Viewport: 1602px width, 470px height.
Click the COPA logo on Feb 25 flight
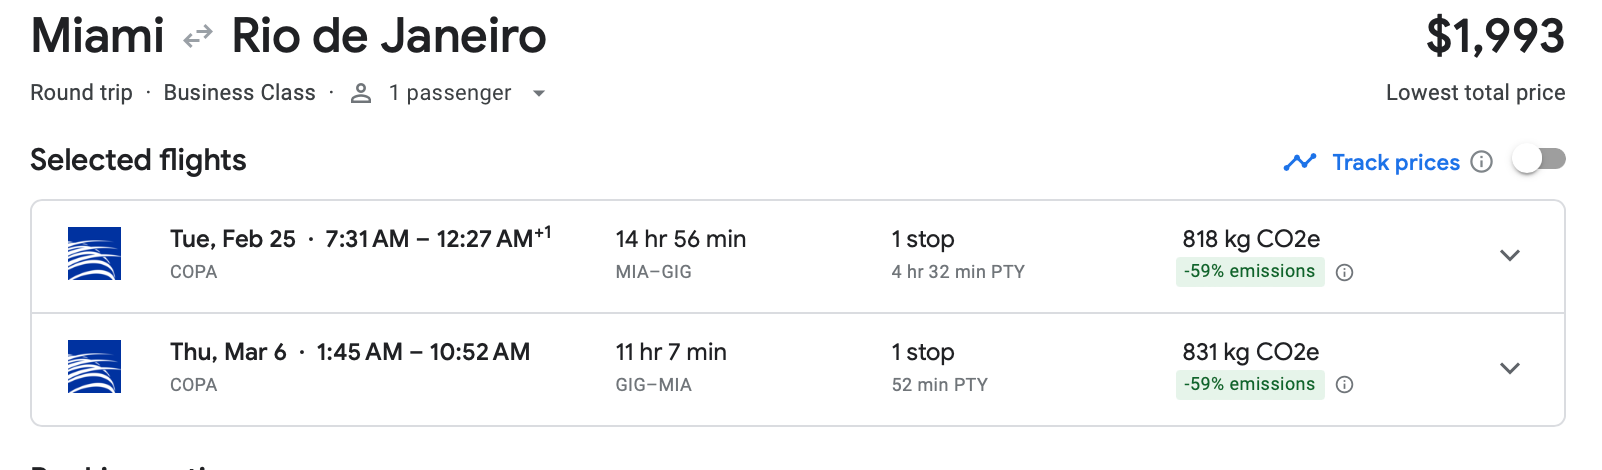point(94,253)
